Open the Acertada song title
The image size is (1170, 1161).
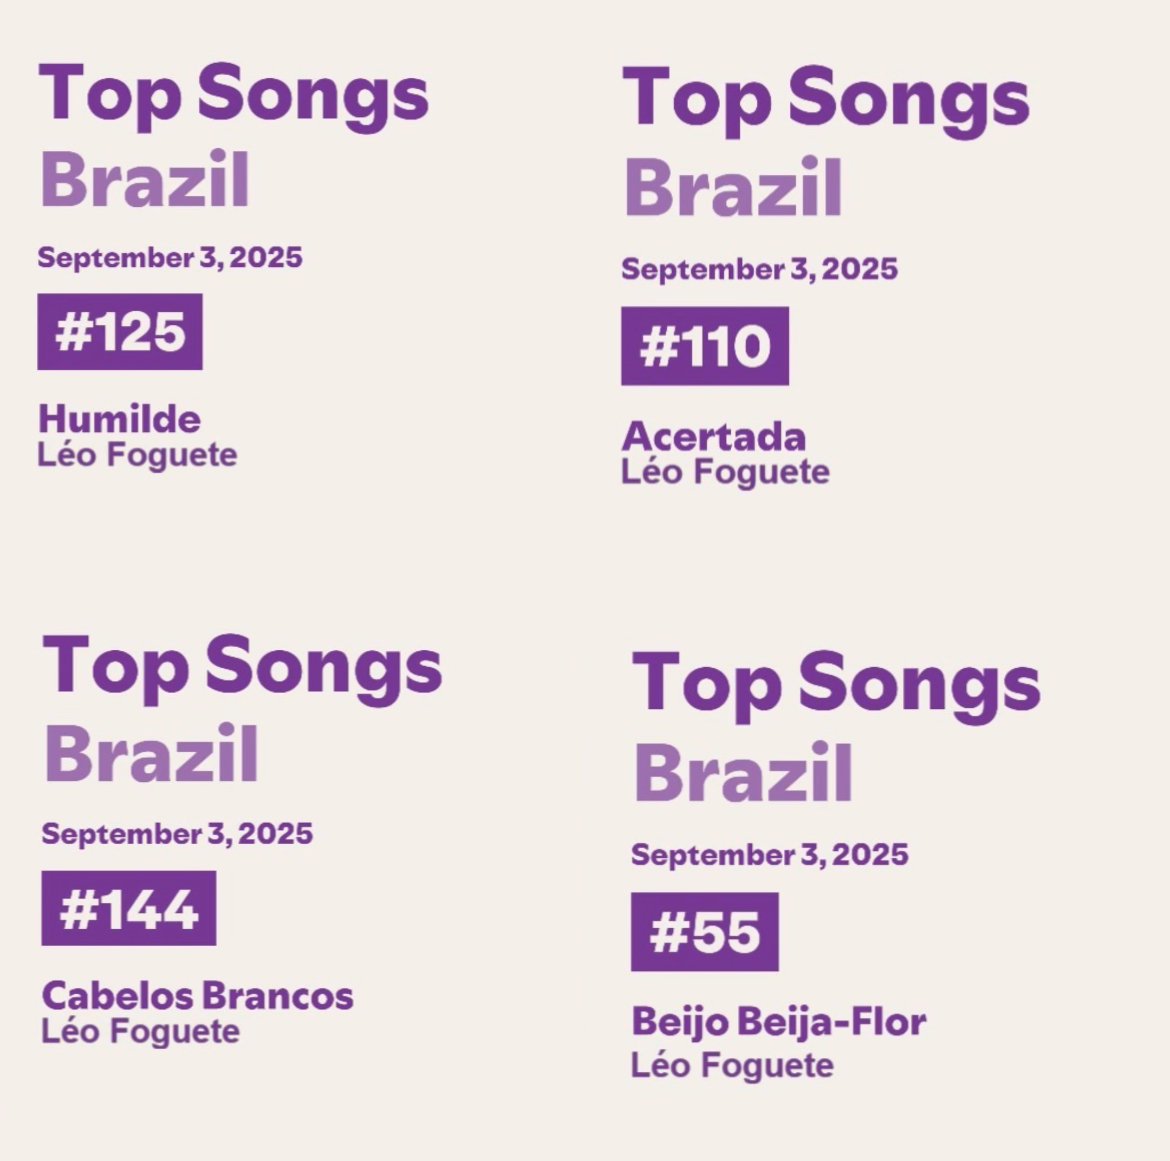(x=713, y=436)
